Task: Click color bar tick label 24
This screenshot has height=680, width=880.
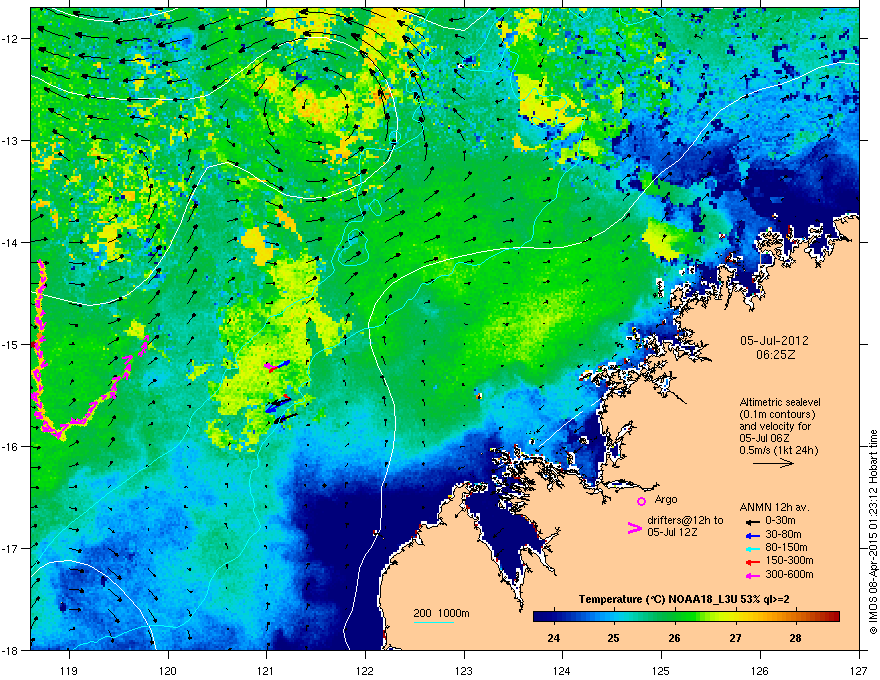Action: pos(553,638)
